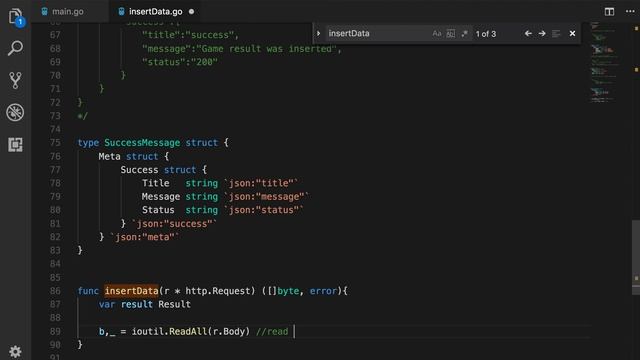Image resolution: width=640 pixels, height=360 pixels.
Task: Click the `json:"meta"` tag text
Action: pos(145,237)
